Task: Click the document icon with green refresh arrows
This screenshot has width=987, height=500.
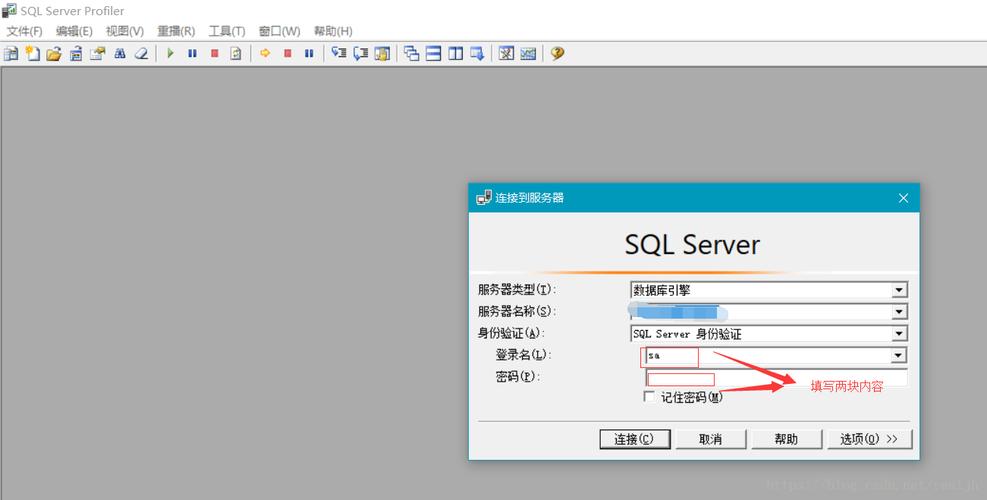Action: [236, 54]
